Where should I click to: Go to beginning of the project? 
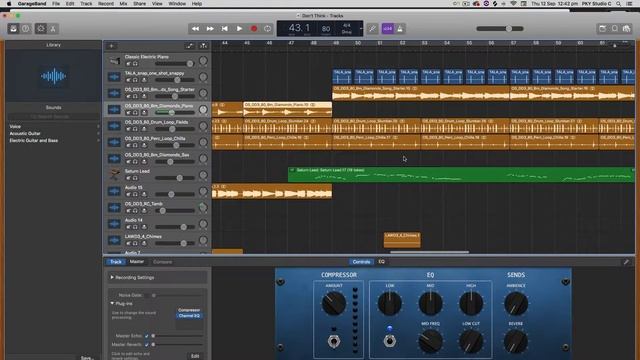click(x=224, y=29)
